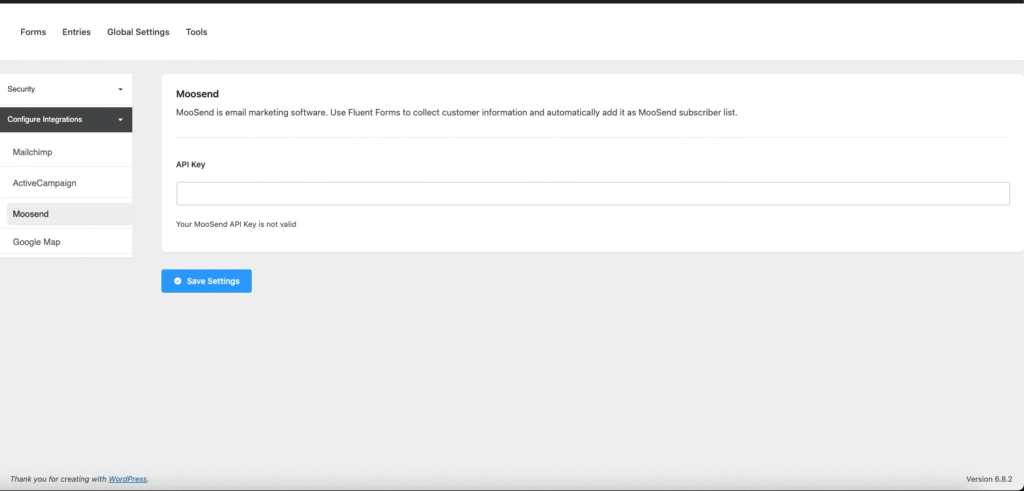Viewport: 1024px width, 491px height.
Task: Open the Forms menu item
Action: [33, 32]
